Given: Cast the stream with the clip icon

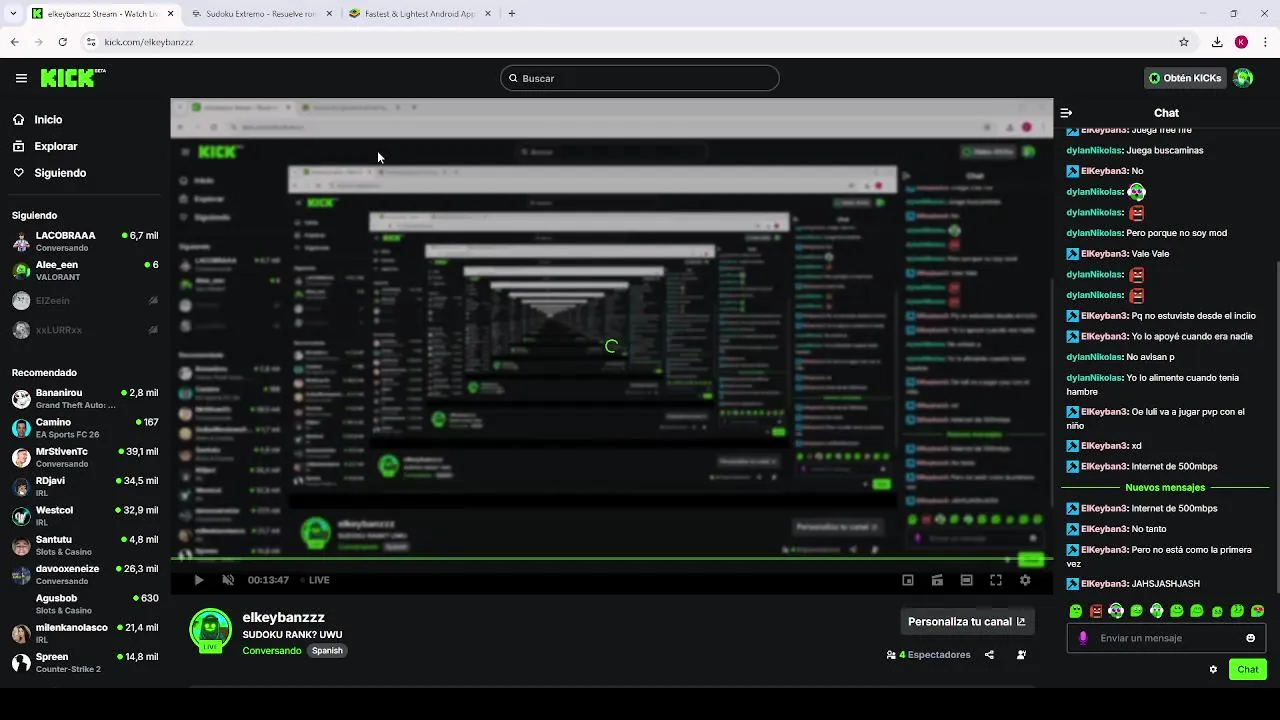Looking at the screenshot, I should 937,580.
